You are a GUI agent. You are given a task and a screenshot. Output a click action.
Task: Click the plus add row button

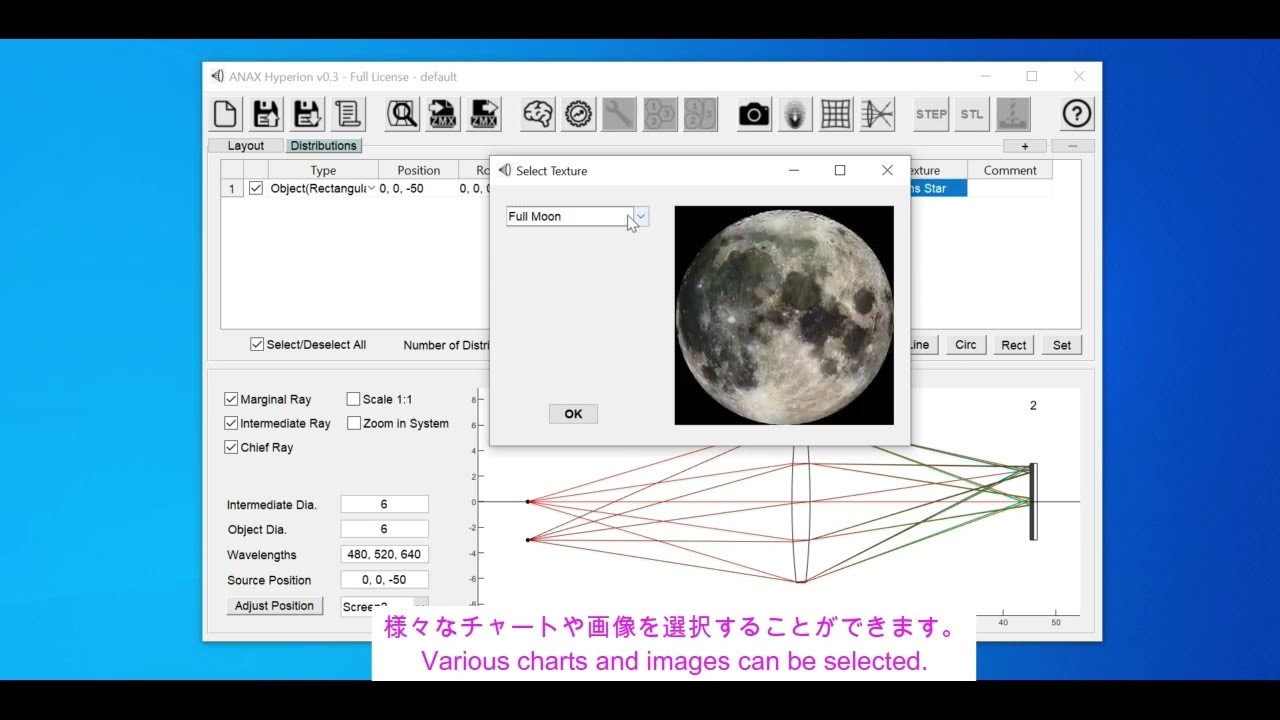tap(1025, 146)
